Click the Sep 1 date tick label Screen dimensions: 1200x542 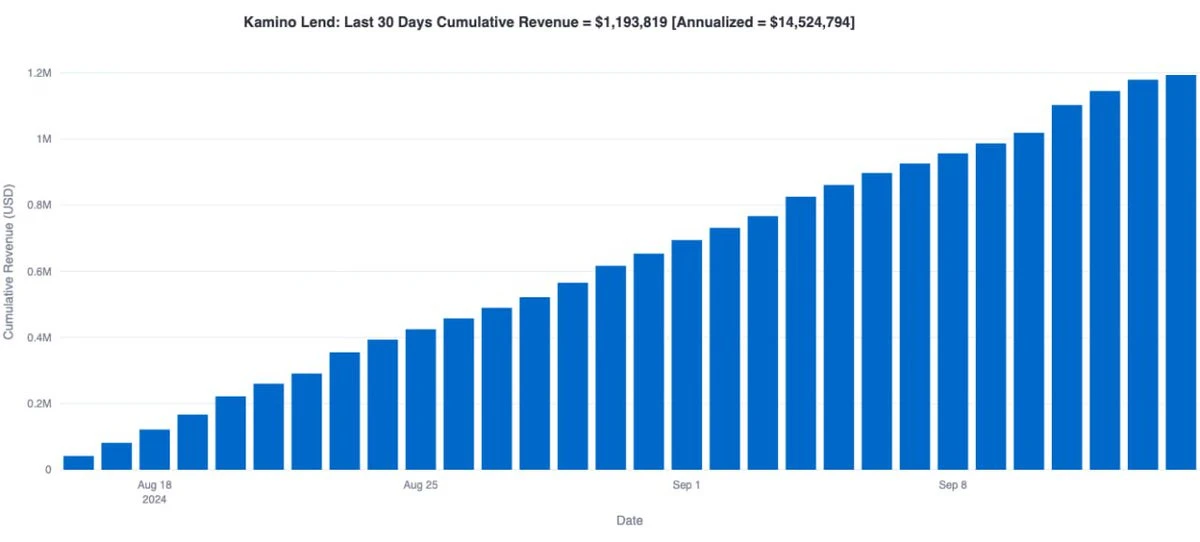(x=686, y=487)
